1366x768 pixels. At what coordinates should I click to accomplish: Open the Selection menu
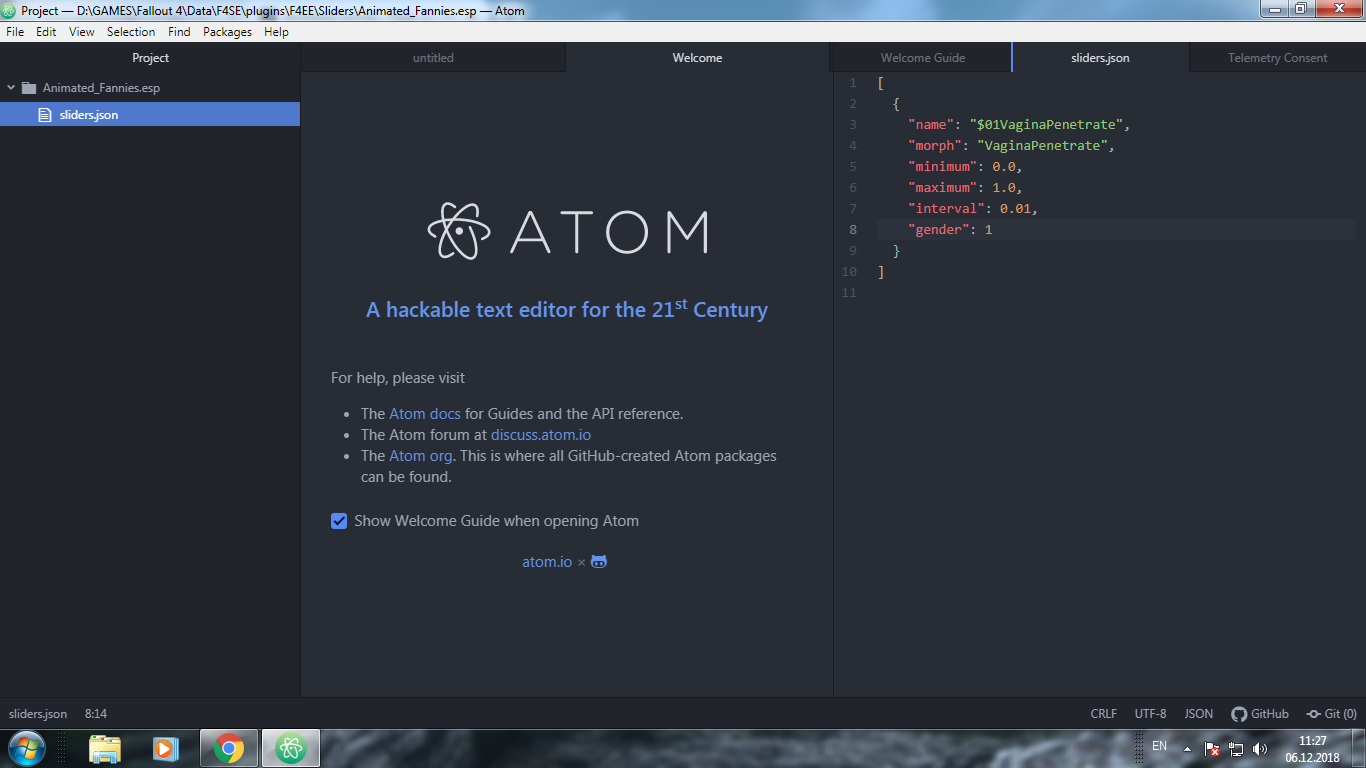(131, 32)
